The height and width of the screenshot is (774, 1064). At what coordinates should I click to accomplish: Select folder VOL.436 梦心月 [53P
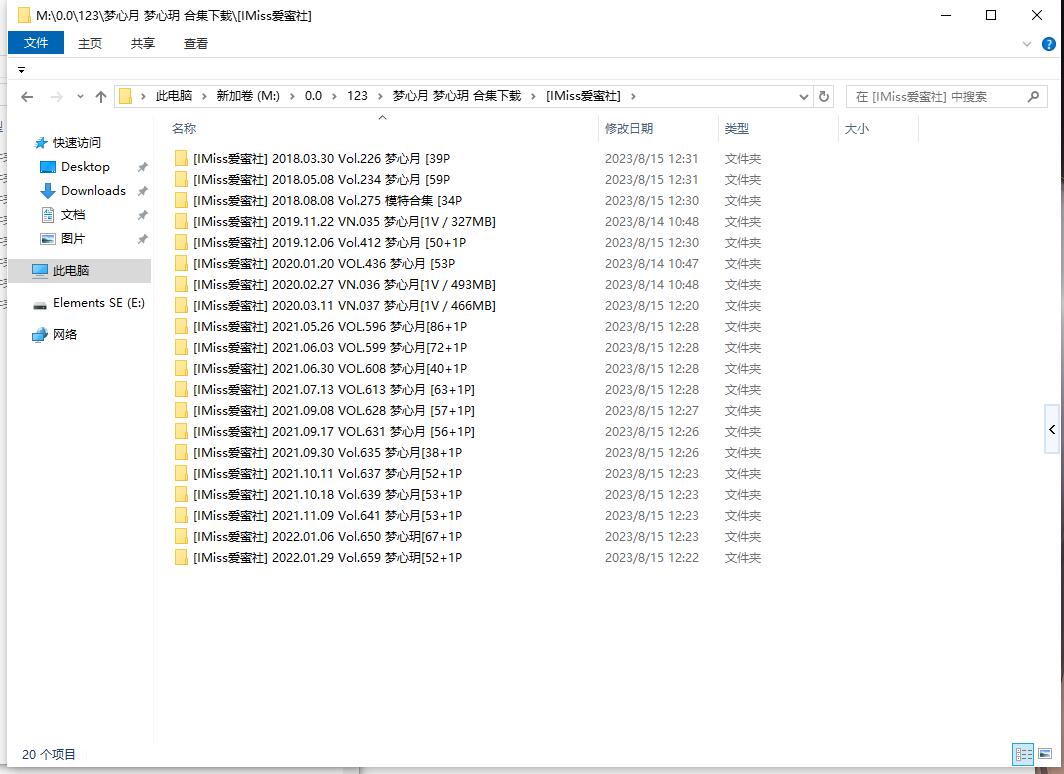[x=324, y=264]
